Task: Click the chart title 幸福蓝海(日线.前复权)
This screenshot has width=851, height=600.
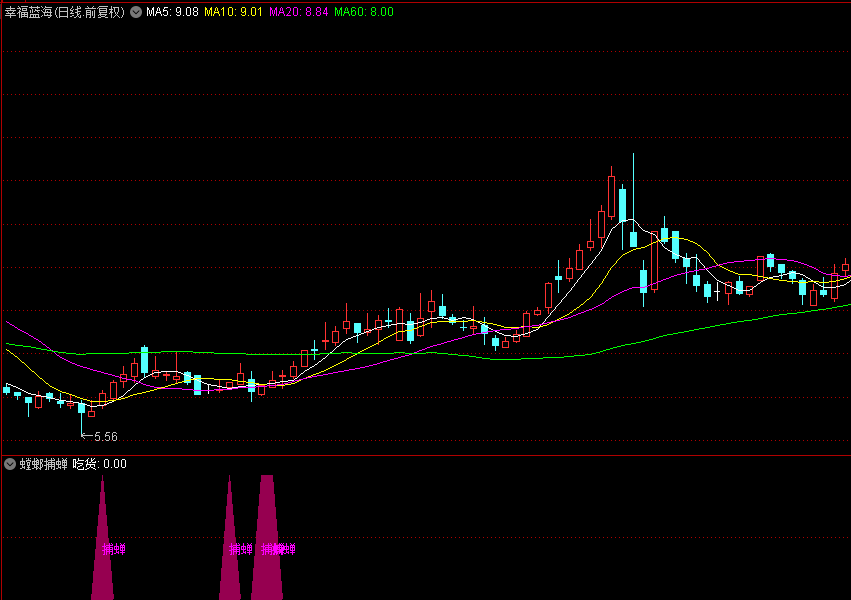Action: click(x=65, y=12)
